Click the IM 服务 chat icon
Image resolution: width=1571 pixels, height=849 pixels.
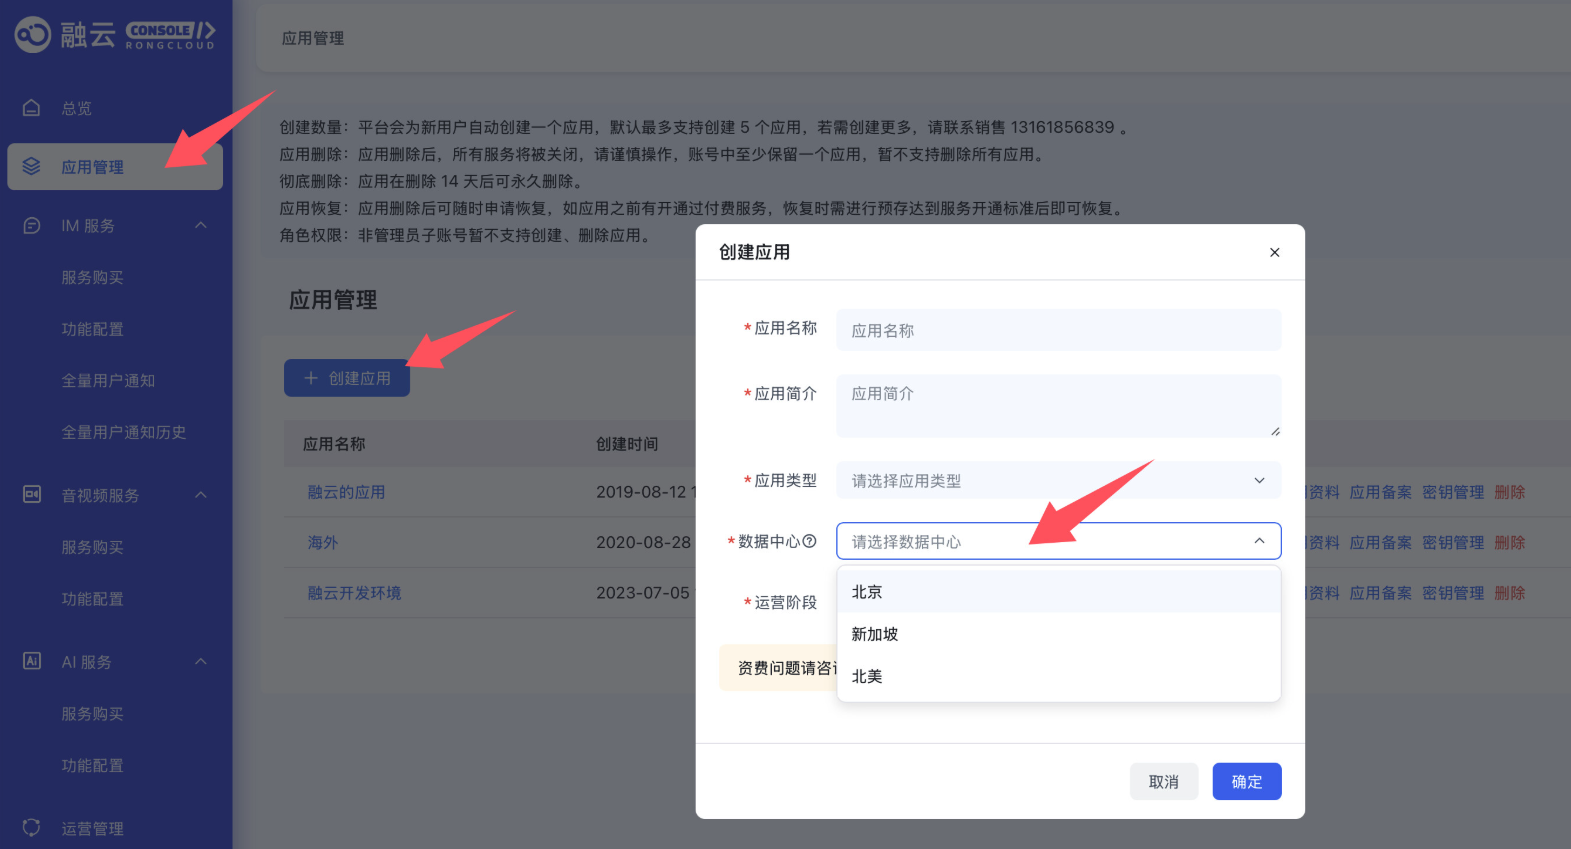coord(32,226)
